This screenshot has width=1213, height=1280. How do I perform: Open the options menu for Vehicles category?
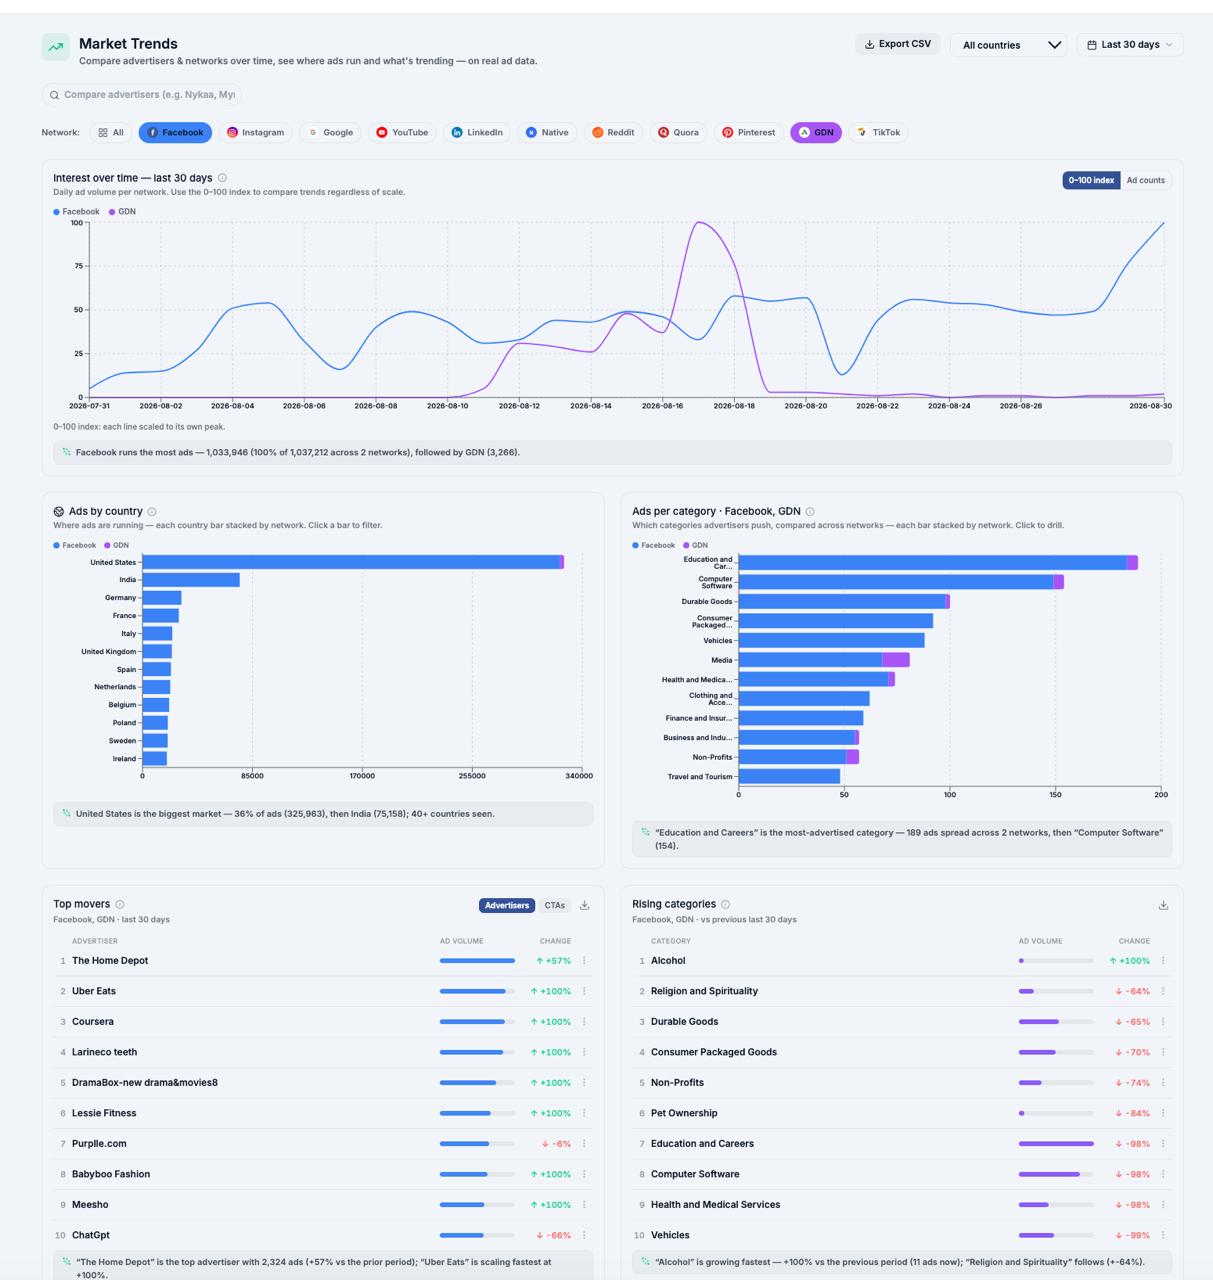click(x=1163, y=1235)
